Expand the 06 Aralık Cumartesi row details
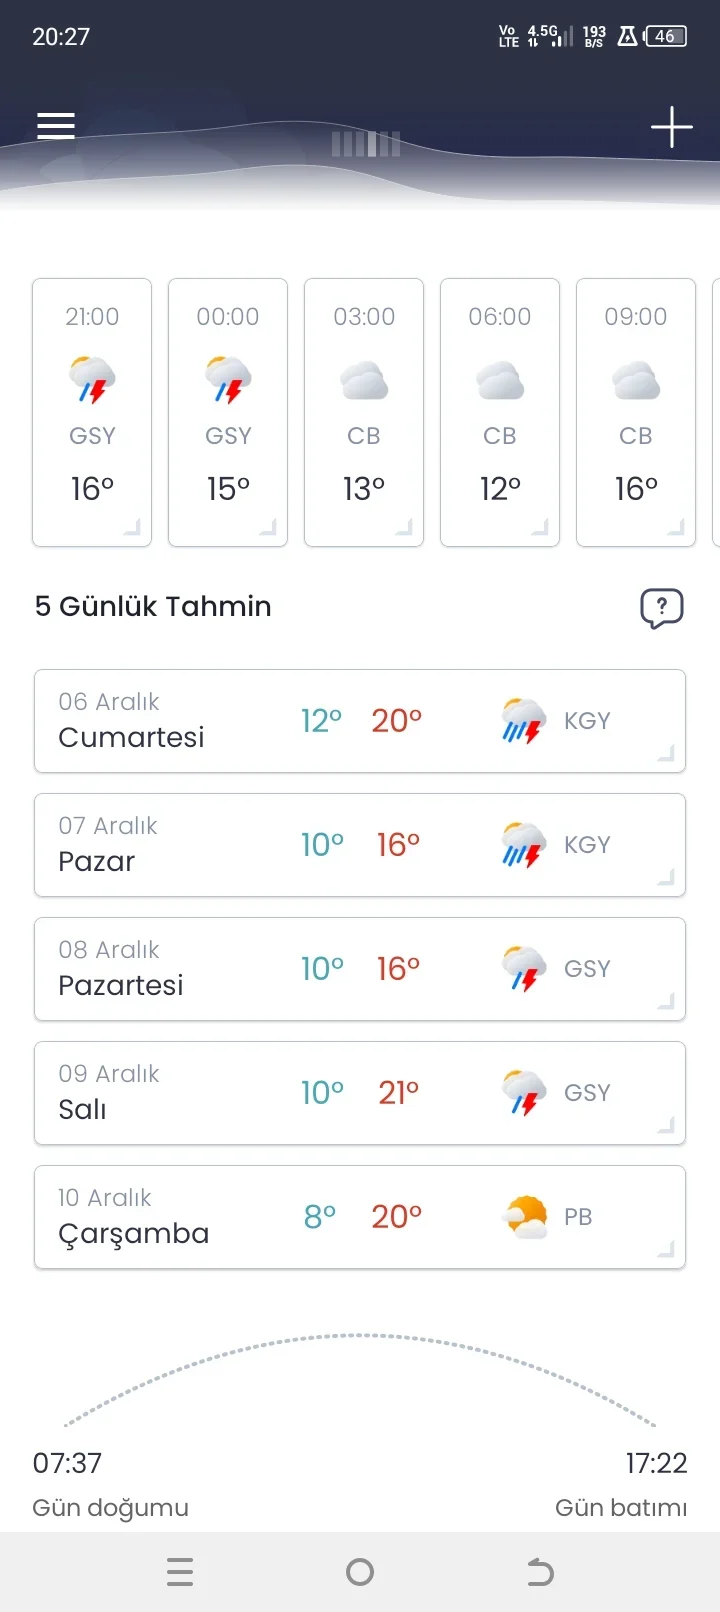720x1612 pixels. click(666, 754)
